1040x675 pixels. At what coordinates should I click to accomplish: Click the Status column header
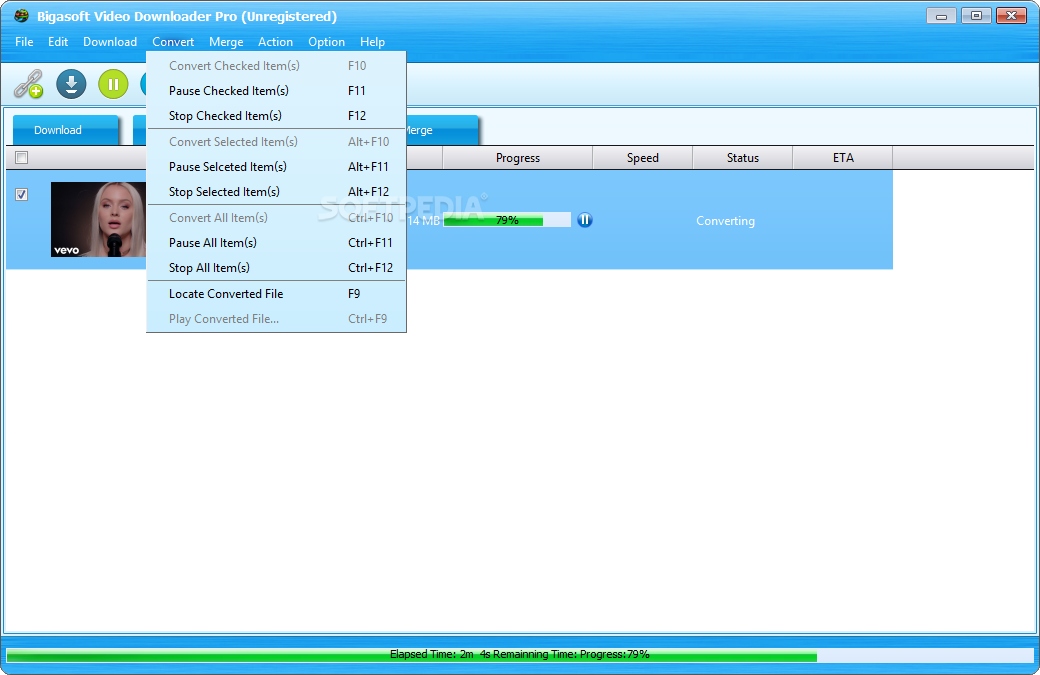[742, 158]
